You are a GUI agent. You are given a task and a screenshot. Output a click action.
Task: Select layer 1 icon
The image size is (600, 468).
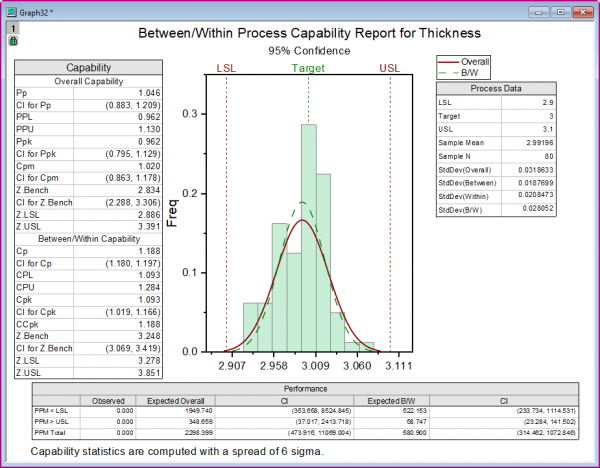tap(13, 28)
